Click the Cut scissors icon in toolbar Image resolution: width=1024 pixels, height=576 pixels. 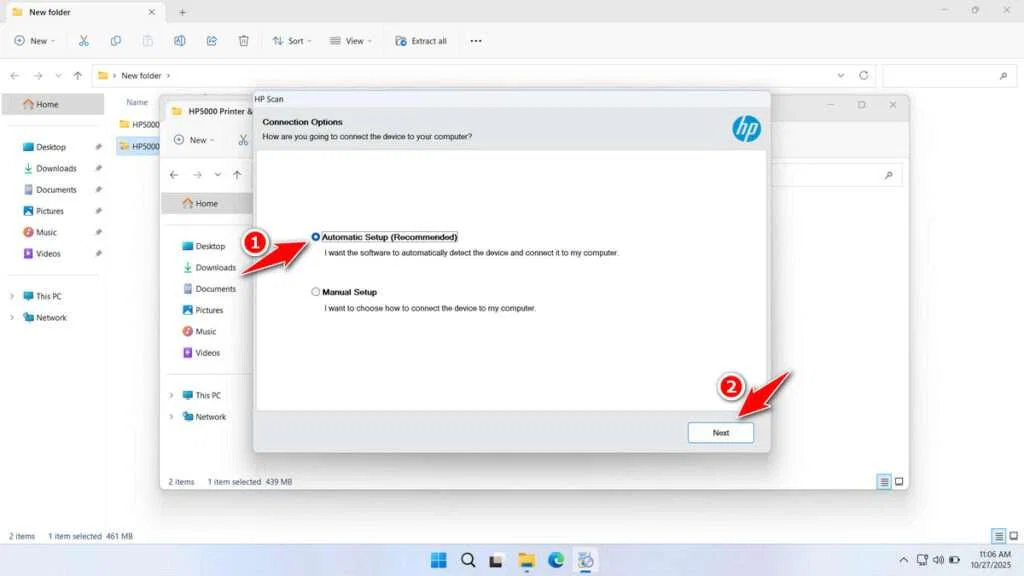[84, 41]
